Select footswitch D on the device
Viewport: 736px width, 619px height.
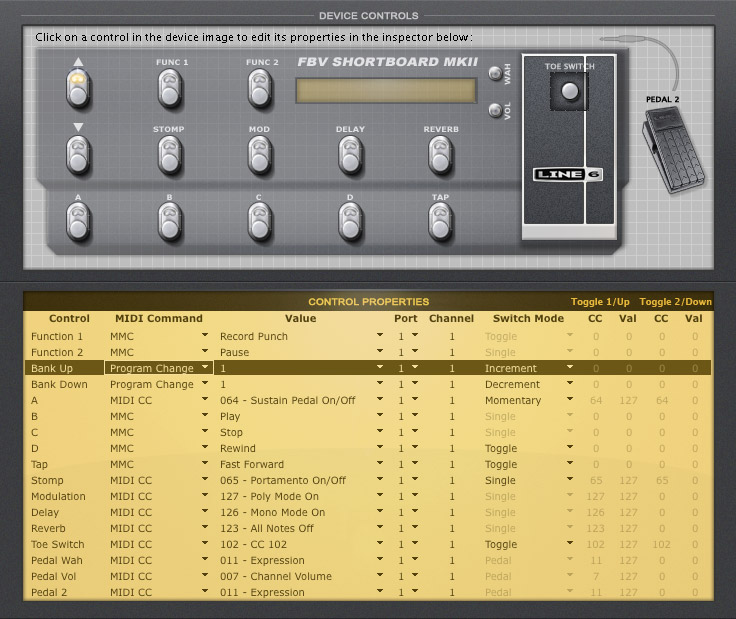click(350, 222)
